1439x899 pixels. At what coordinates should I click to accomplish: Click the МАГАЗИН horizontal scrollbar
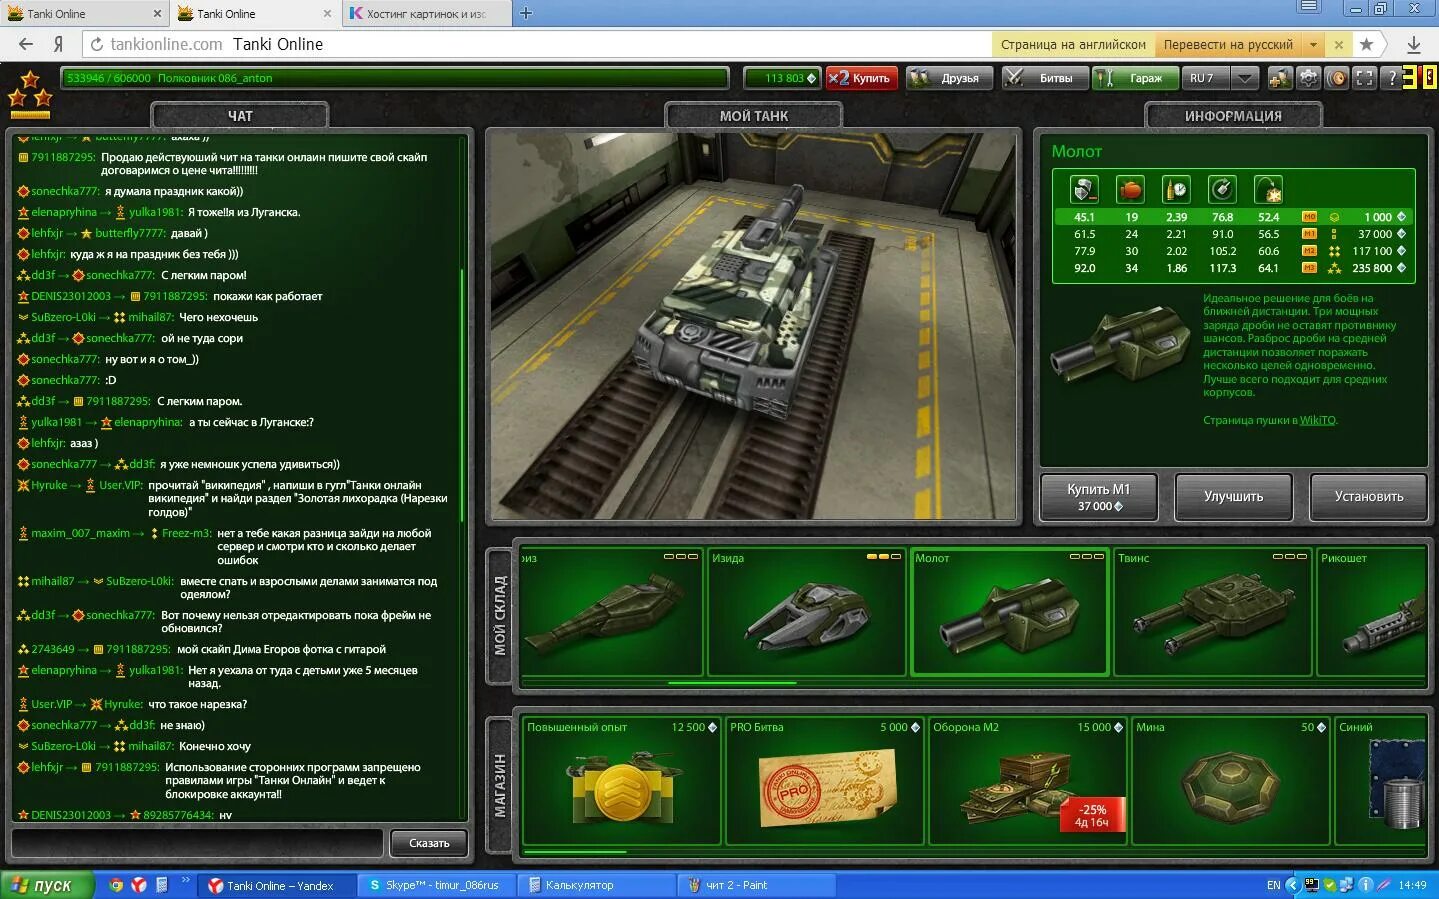[575, 852]
